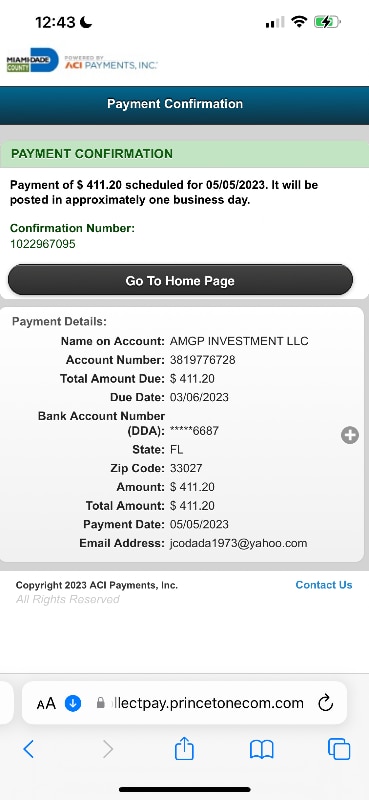Viewport: 369px width, 800px height.
Task: Tap the battery status icon
Action: 327,22
